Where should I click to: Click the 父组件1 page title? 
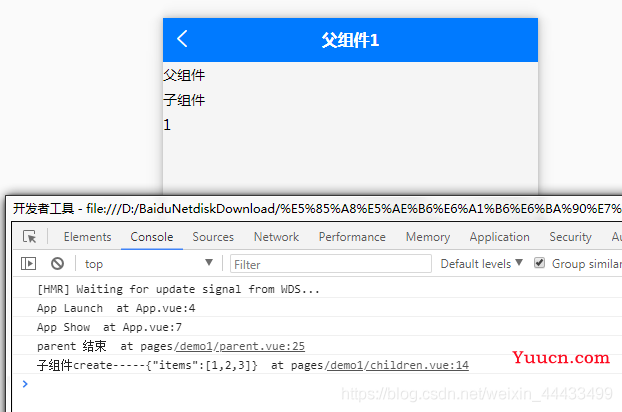click(350, 40)
